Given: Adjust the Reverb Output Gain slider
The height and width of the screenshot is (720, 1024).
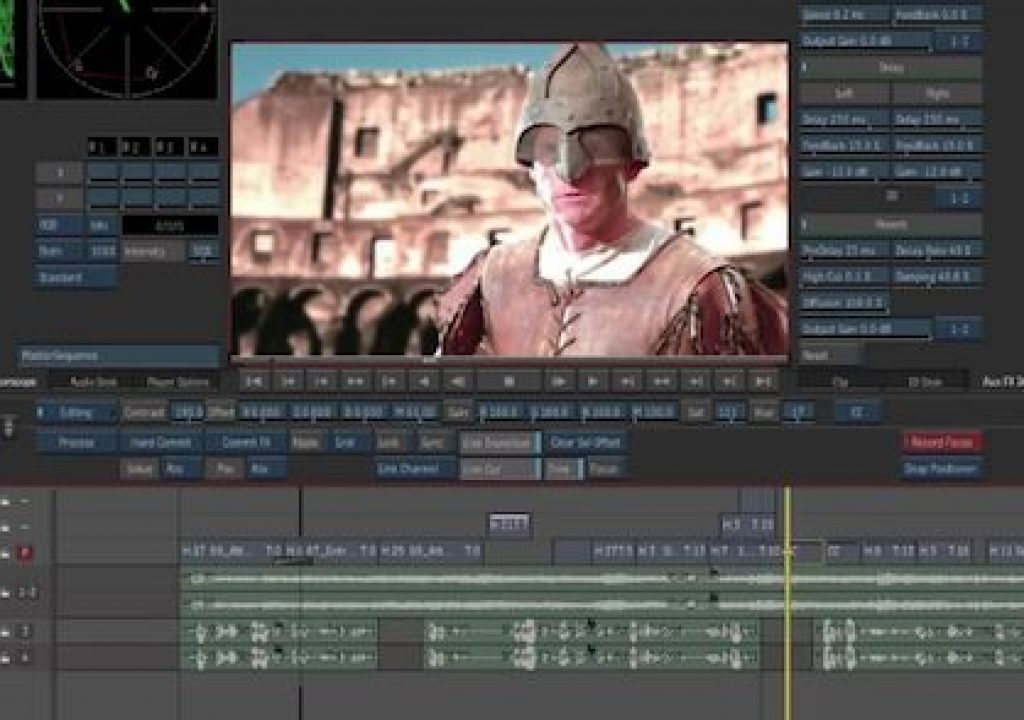Looking at the screenshot, I should tap(866, 329).
